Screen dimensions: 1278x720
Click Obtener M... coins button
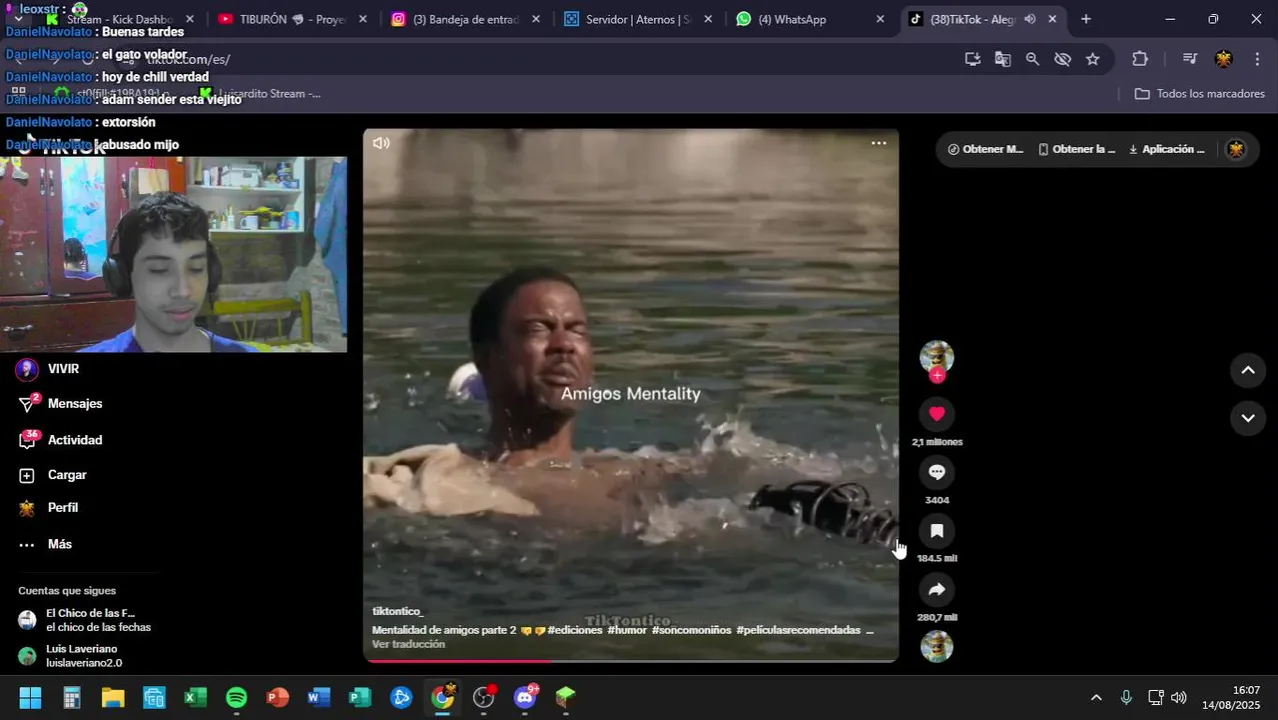985,149
